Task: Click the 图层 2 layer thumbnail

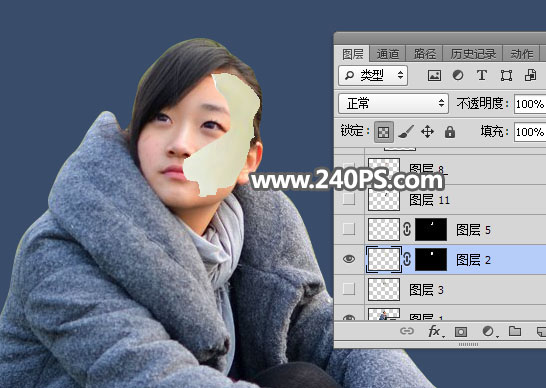Action: click(384, 259)
